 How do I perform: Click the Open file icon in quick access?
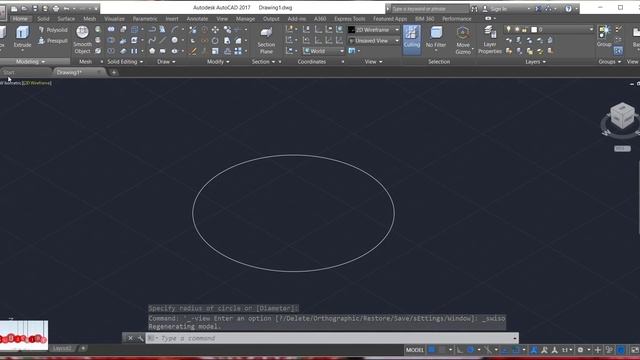(24, 8)
